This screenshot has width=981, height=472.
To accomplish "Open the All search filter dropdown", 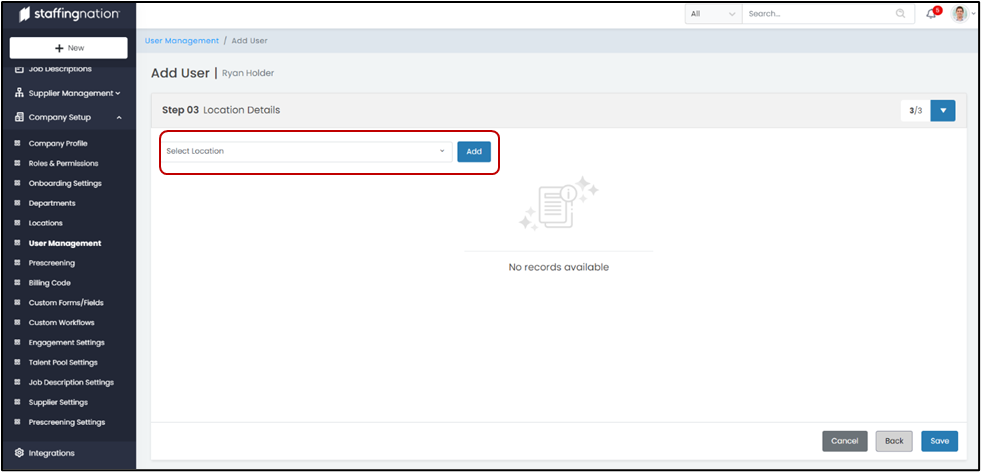I will [713, 14].
